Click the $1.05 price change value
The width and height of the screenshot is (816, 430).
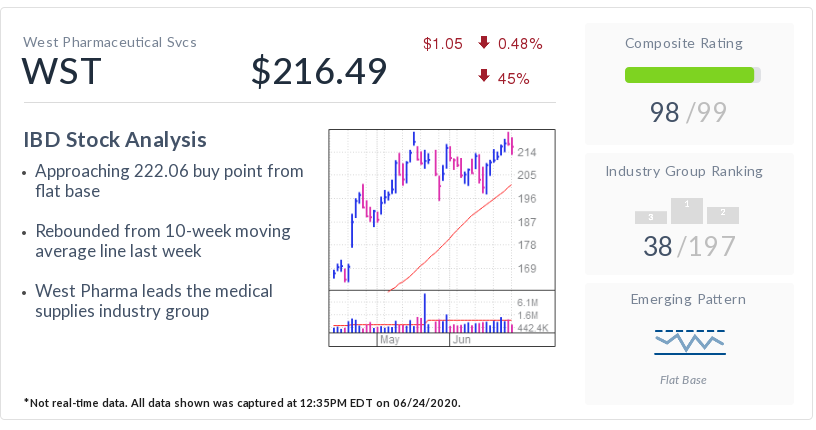click(x=442, y=43)
